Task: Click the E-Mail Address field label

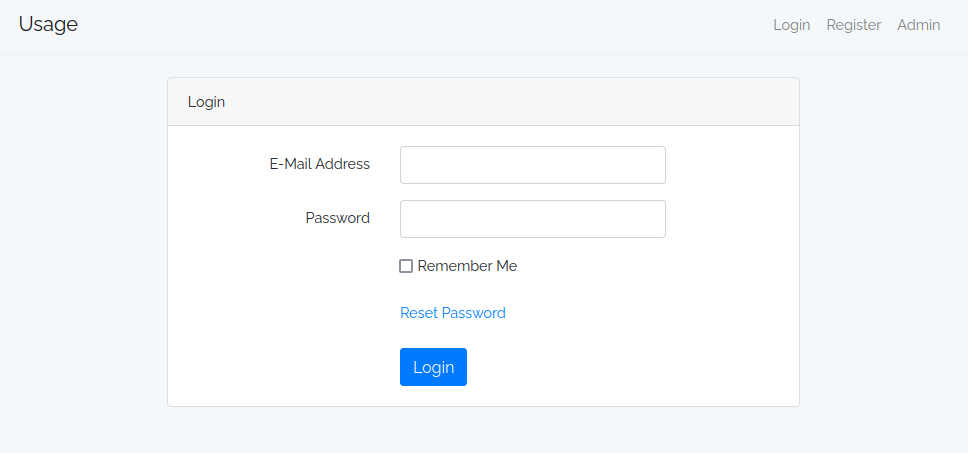Action: pyautogui.click(x=319, y=164)
